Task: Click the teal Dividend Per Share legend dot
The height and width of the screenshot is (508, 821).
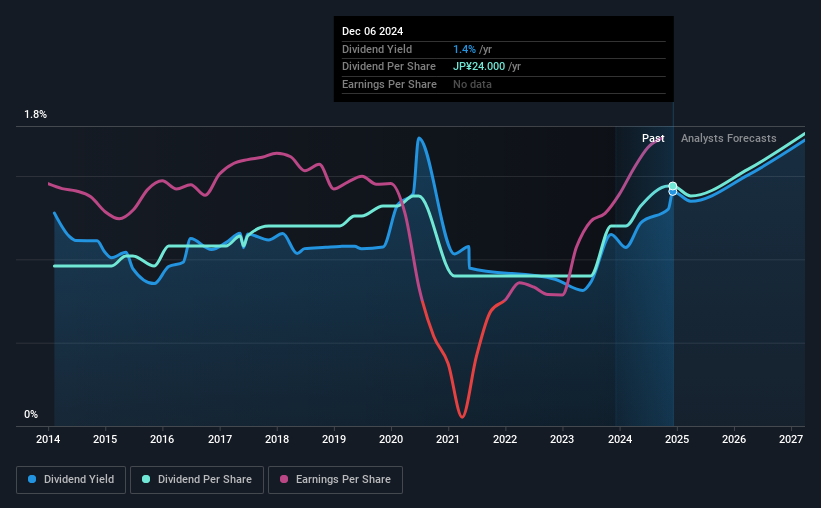Action: 146,479
